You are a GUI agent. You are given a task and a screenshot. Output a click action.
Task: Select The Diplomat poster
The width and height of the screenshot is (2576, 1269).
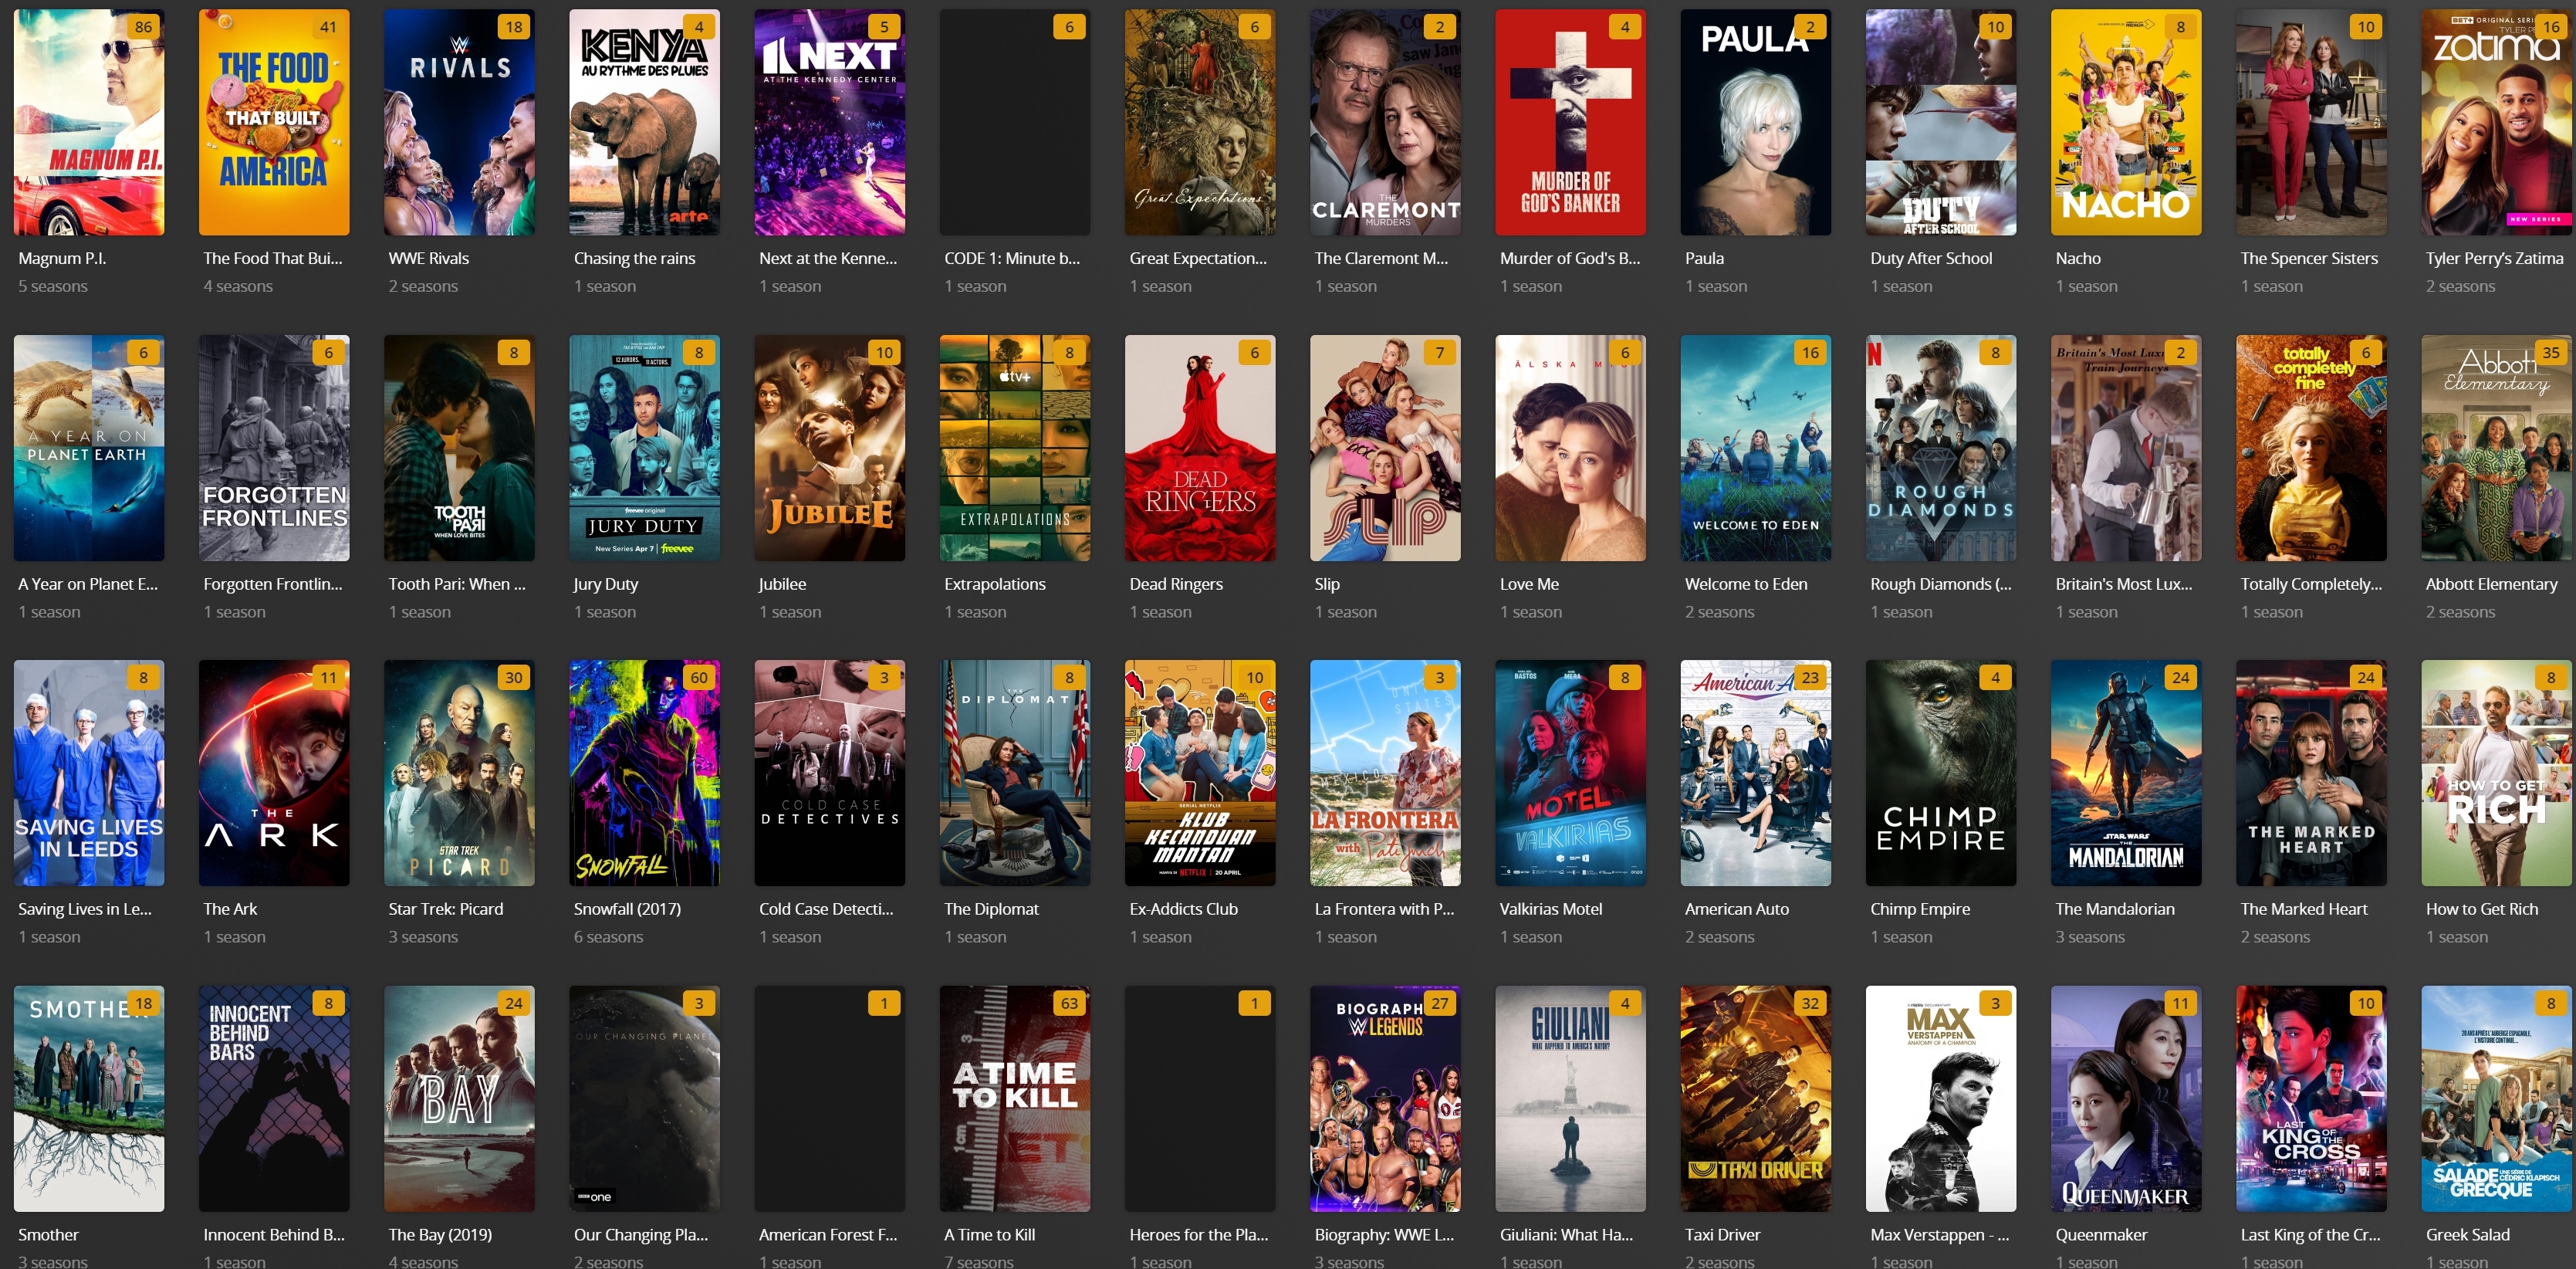(1015, 773)
